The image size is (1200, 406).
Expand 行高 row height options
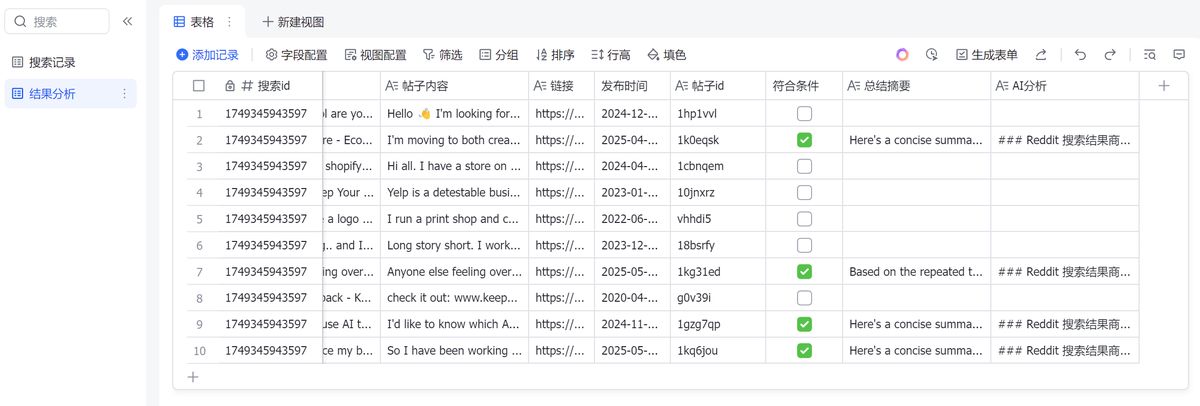[610, 55]
